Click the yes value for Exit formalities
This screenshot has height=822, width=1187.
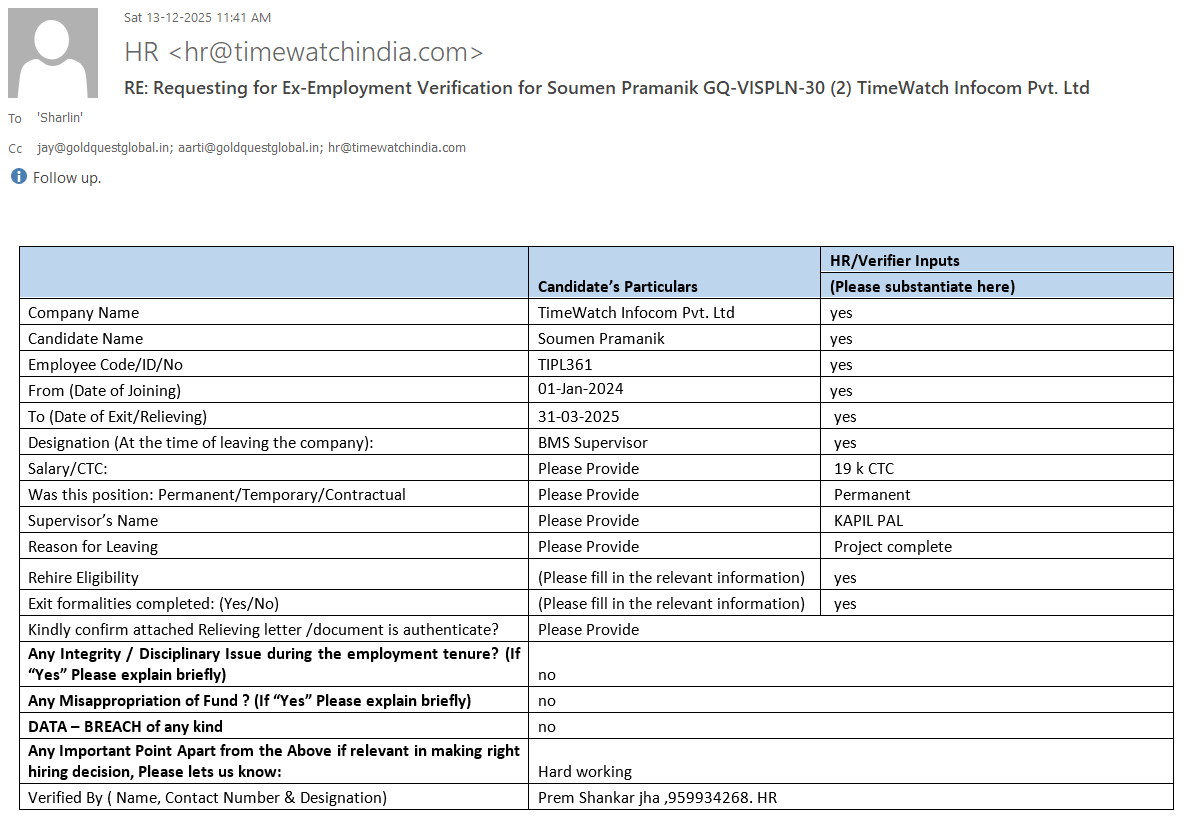[x=846, y=604]
